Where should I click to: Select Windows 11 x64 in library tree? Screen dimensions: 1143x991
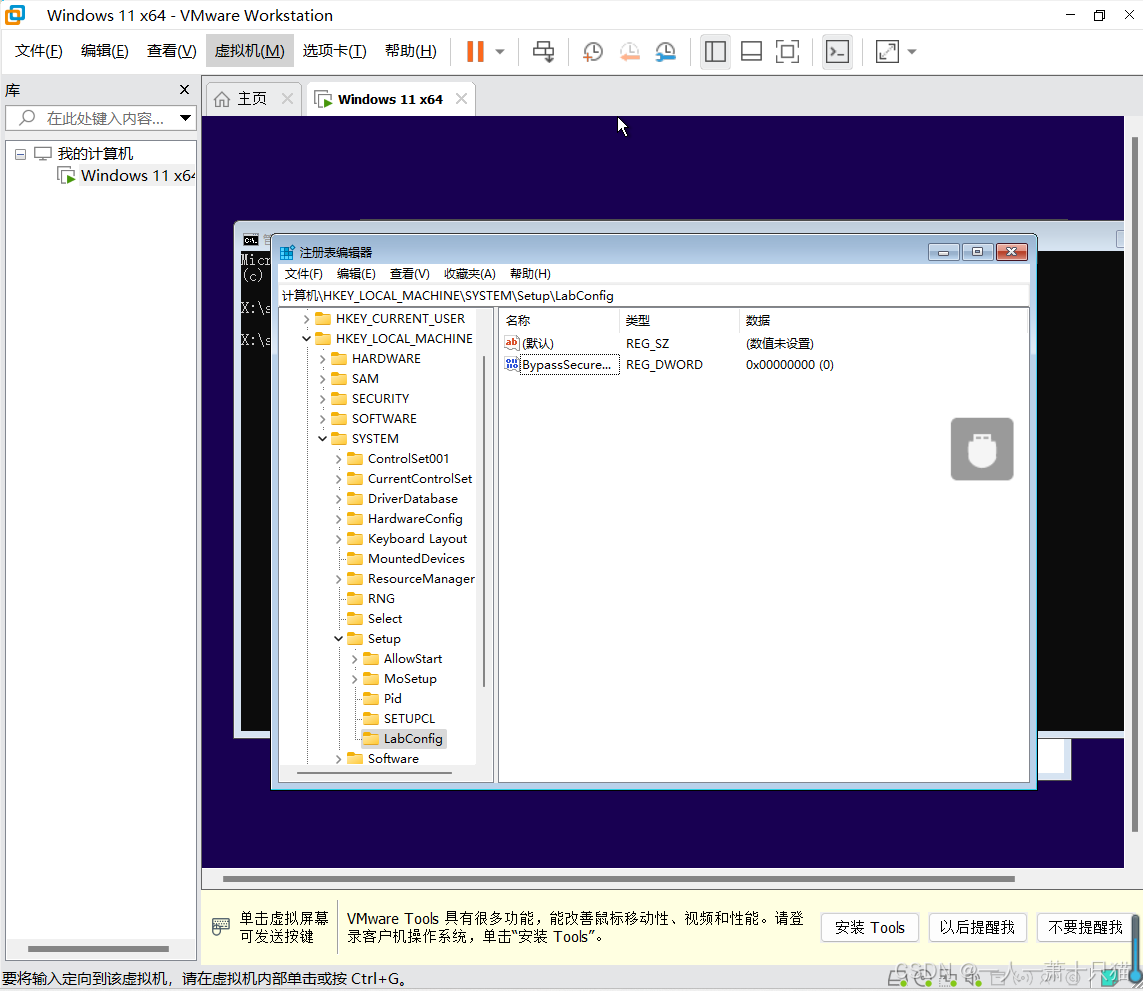click(x=136, y=176)
